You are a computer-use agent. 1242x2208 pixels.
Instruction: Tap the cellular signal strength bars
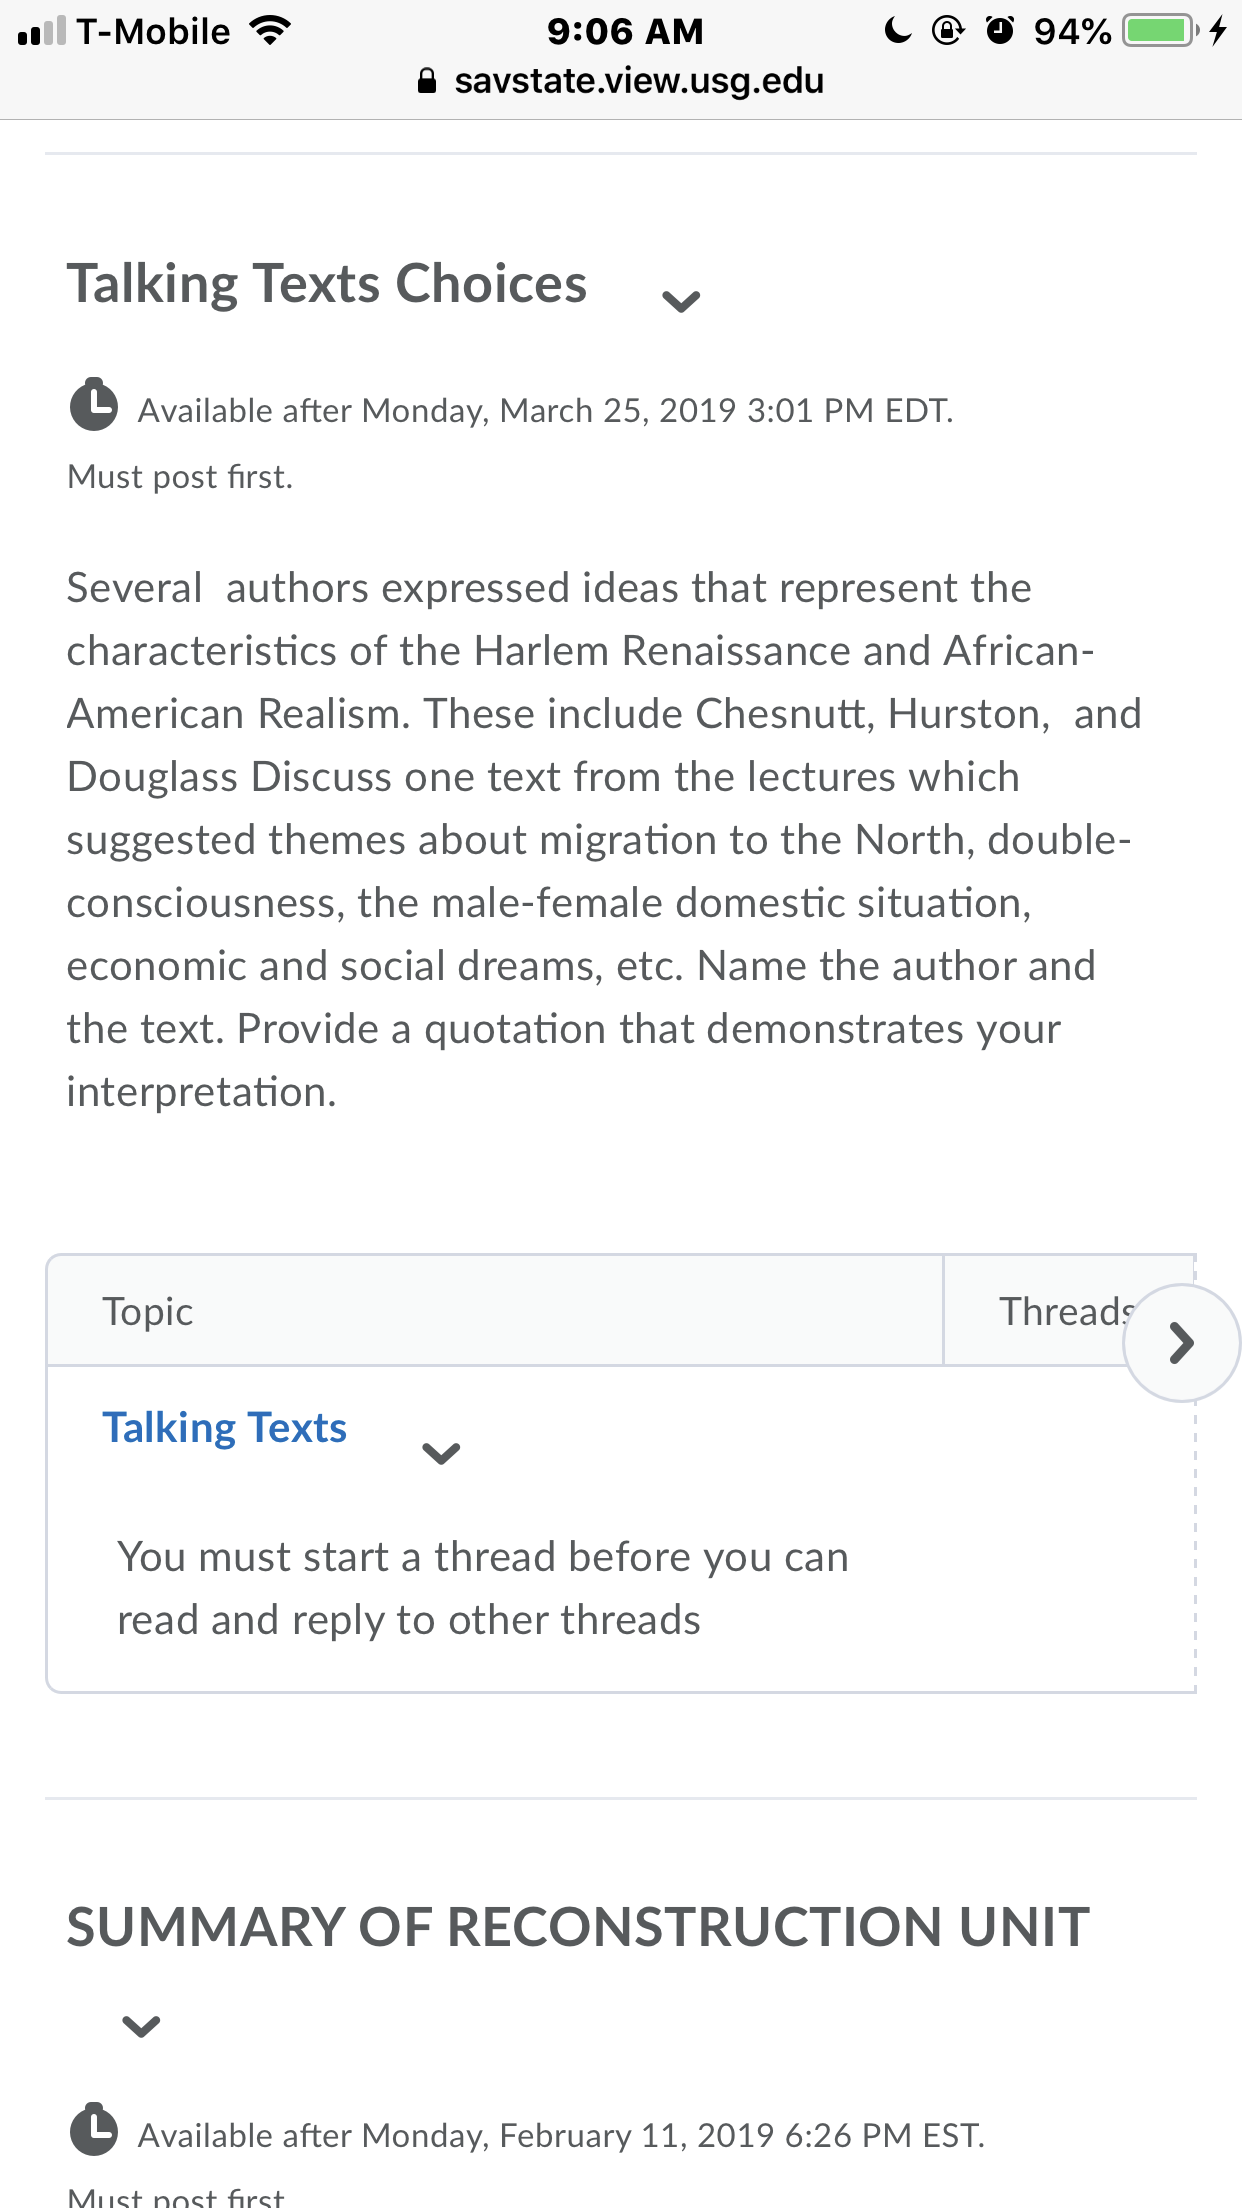point(42,31)
